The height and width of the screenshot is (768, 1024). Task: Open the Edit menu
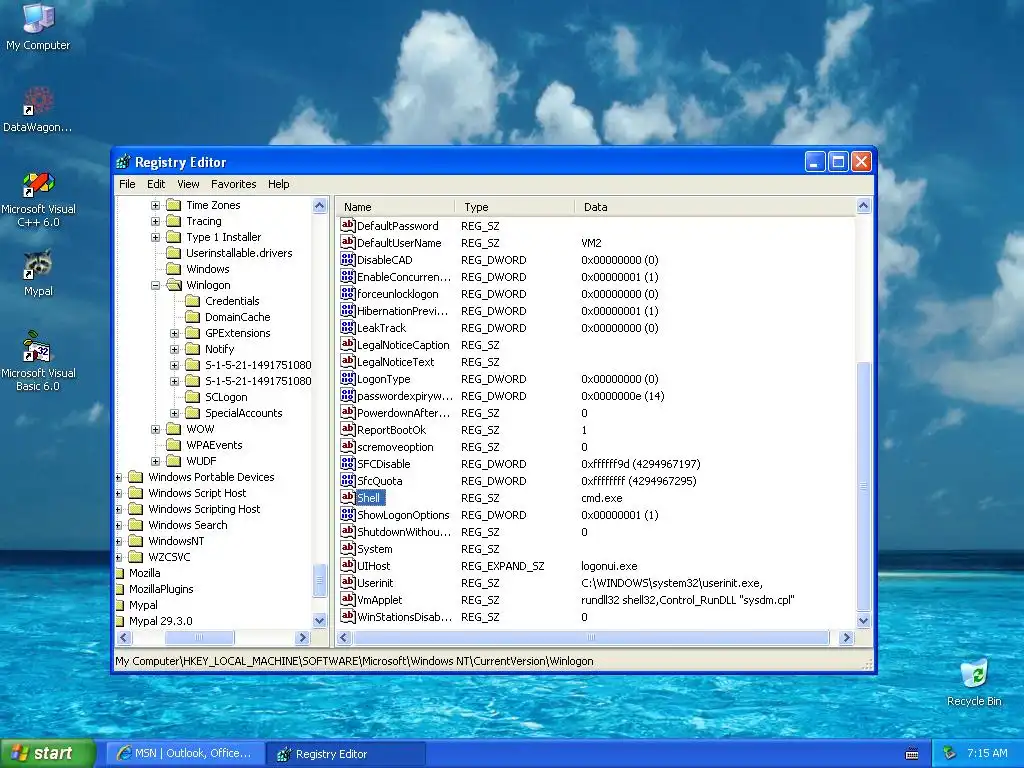(x=156, y=184)
